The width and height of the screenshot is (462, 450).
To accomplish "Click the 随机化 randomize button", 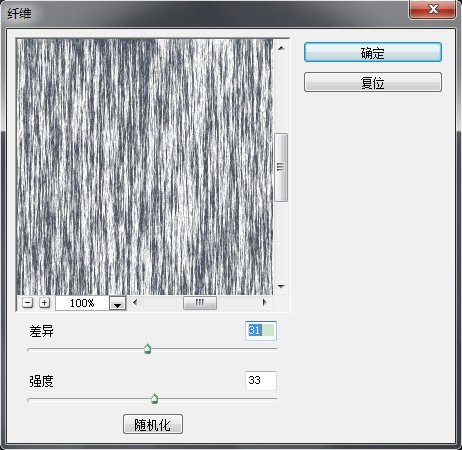I will tap(153, 424).
